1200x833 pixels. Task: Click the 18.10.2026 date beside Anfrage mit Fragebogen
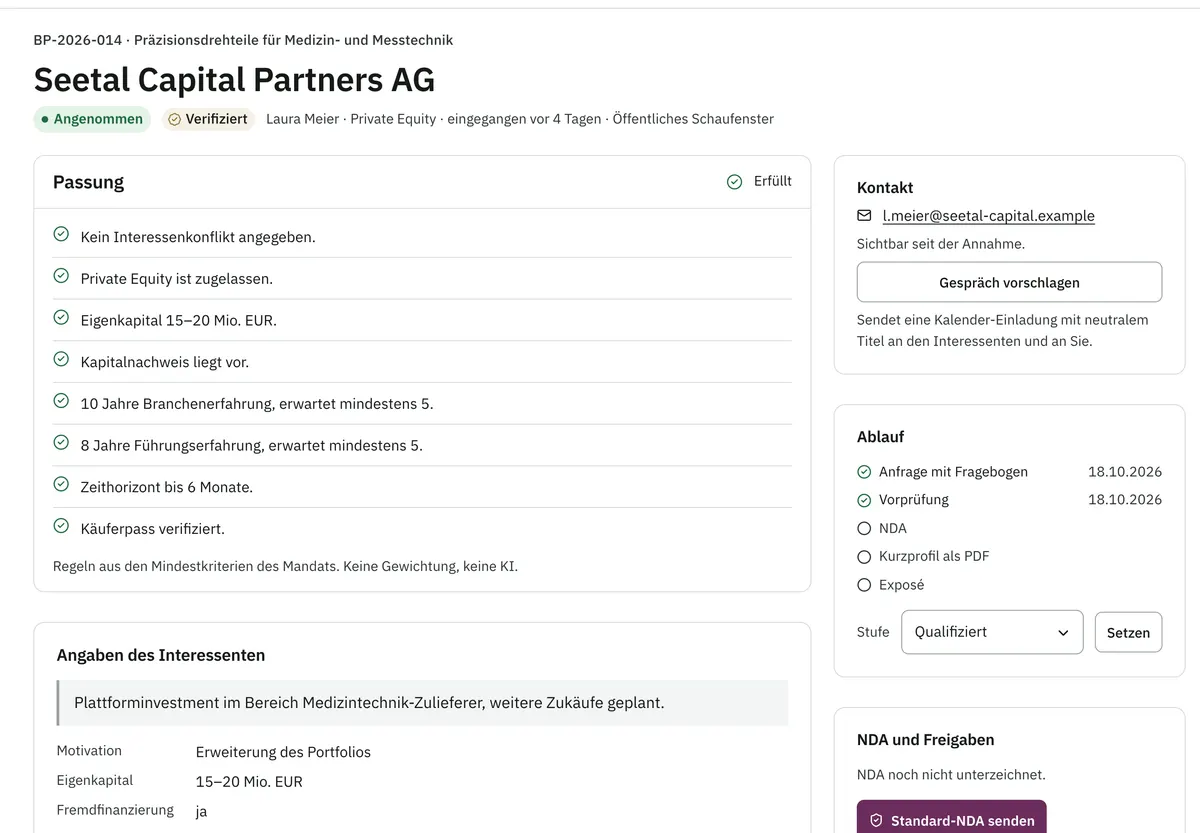pyautogui.click(x=1125, y=472)
